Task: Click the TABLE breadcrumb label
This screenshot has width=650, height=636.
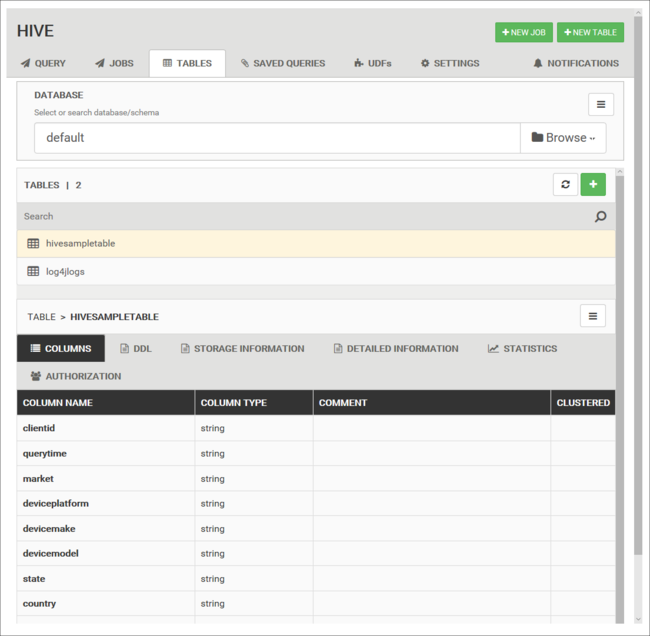Action: click(41, 317)
